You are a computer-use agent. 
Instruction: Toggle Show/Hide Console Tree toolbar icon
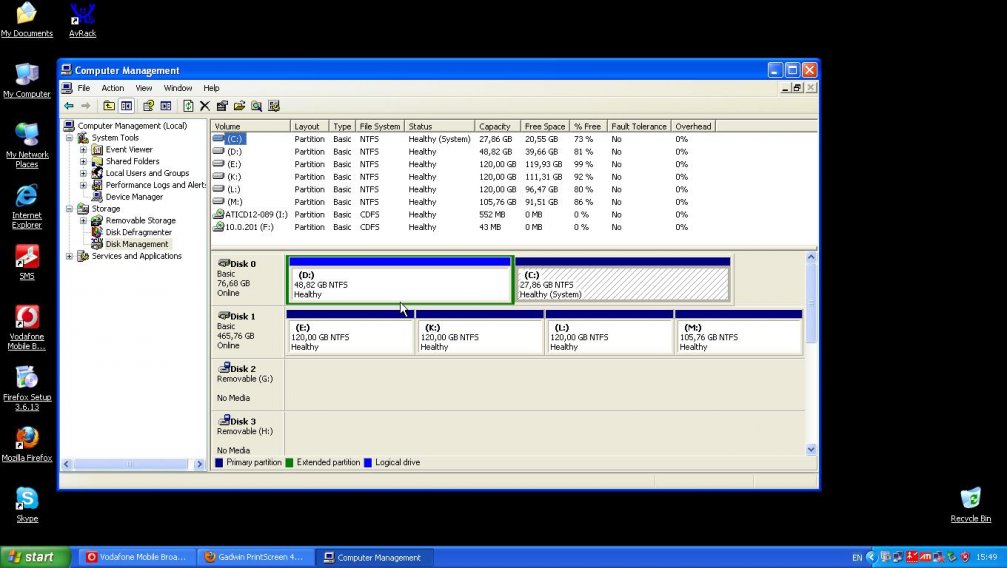click(x=127, y=106)
